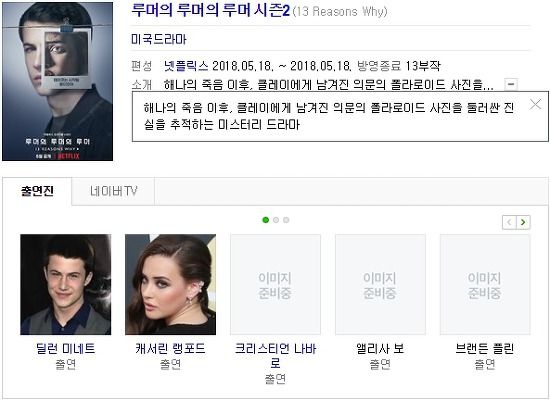
Task: Select the second pagination dot
Action: [276, 220]
